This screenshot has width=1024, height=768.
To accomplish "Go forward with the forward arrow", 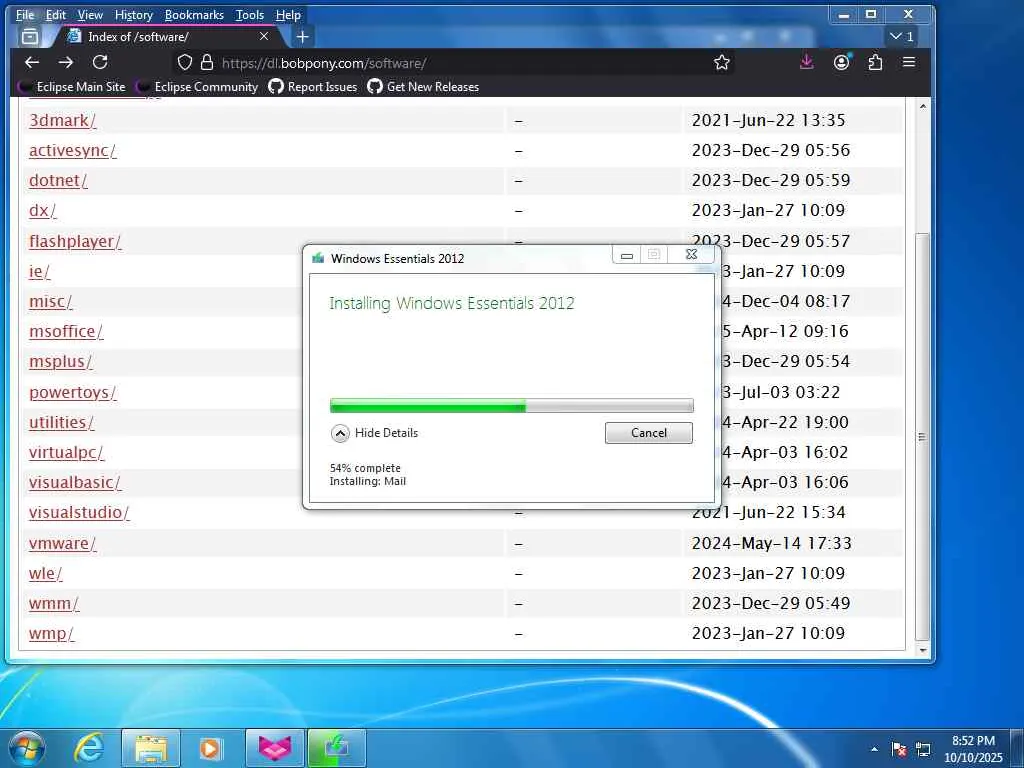I will [65, 63].
